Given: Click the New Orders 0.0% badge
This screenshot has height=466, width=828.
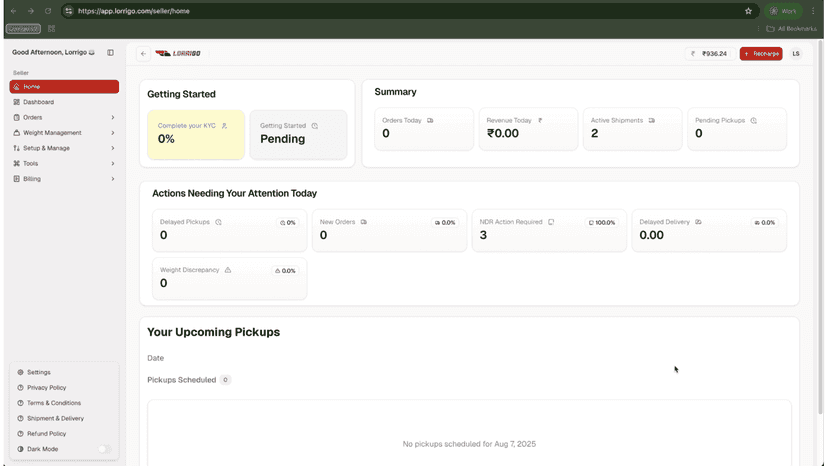Looking at the screenshot, I should point(445,222).
